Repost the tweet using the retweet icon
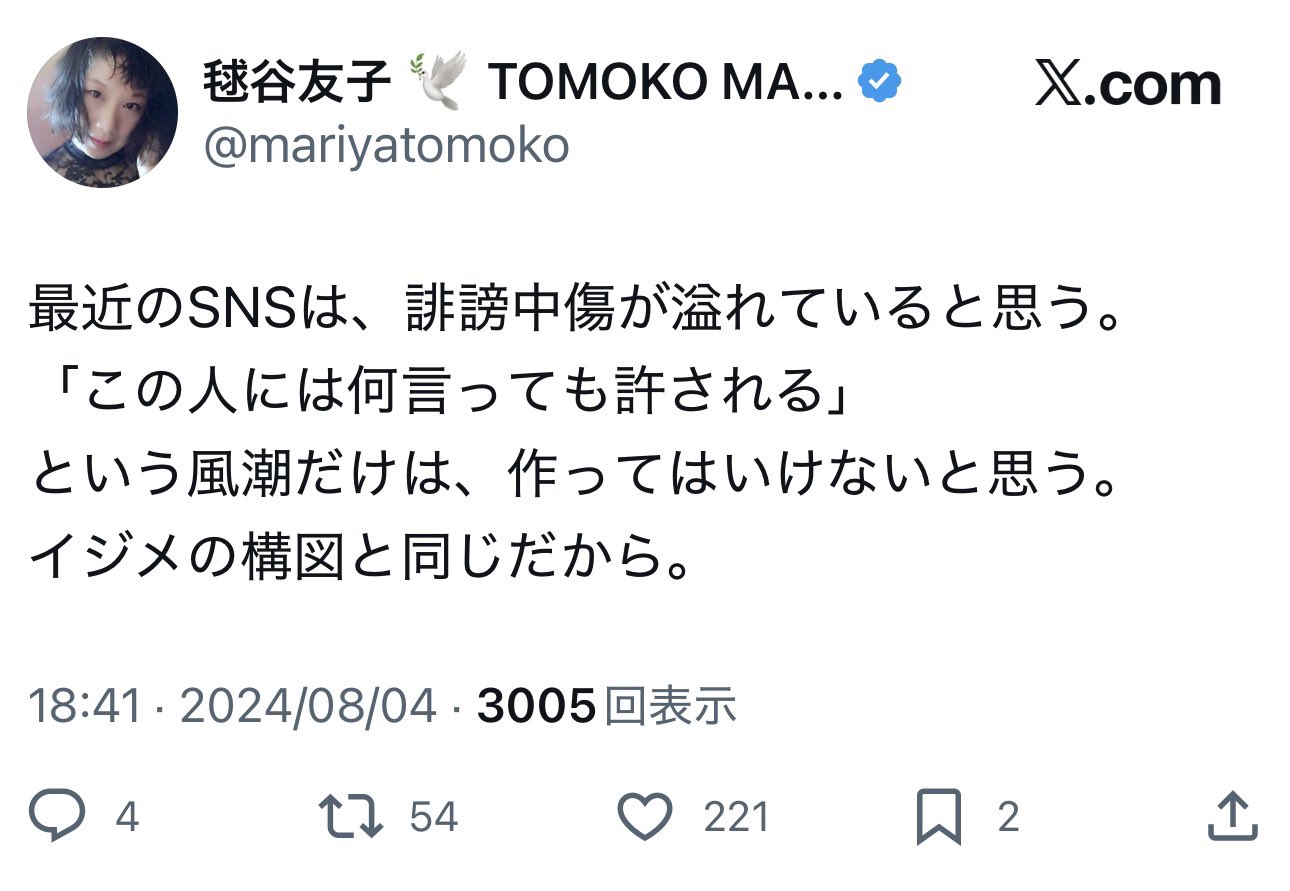This screenshot has width=1290, height=891. (349, 817)
